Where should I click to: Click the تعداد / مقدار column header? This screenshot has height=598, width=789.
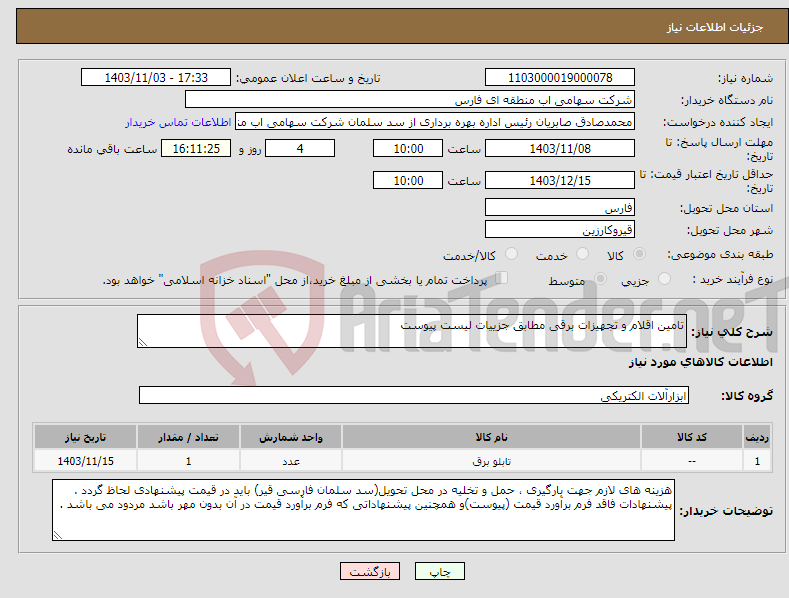(x=188, y=437)
